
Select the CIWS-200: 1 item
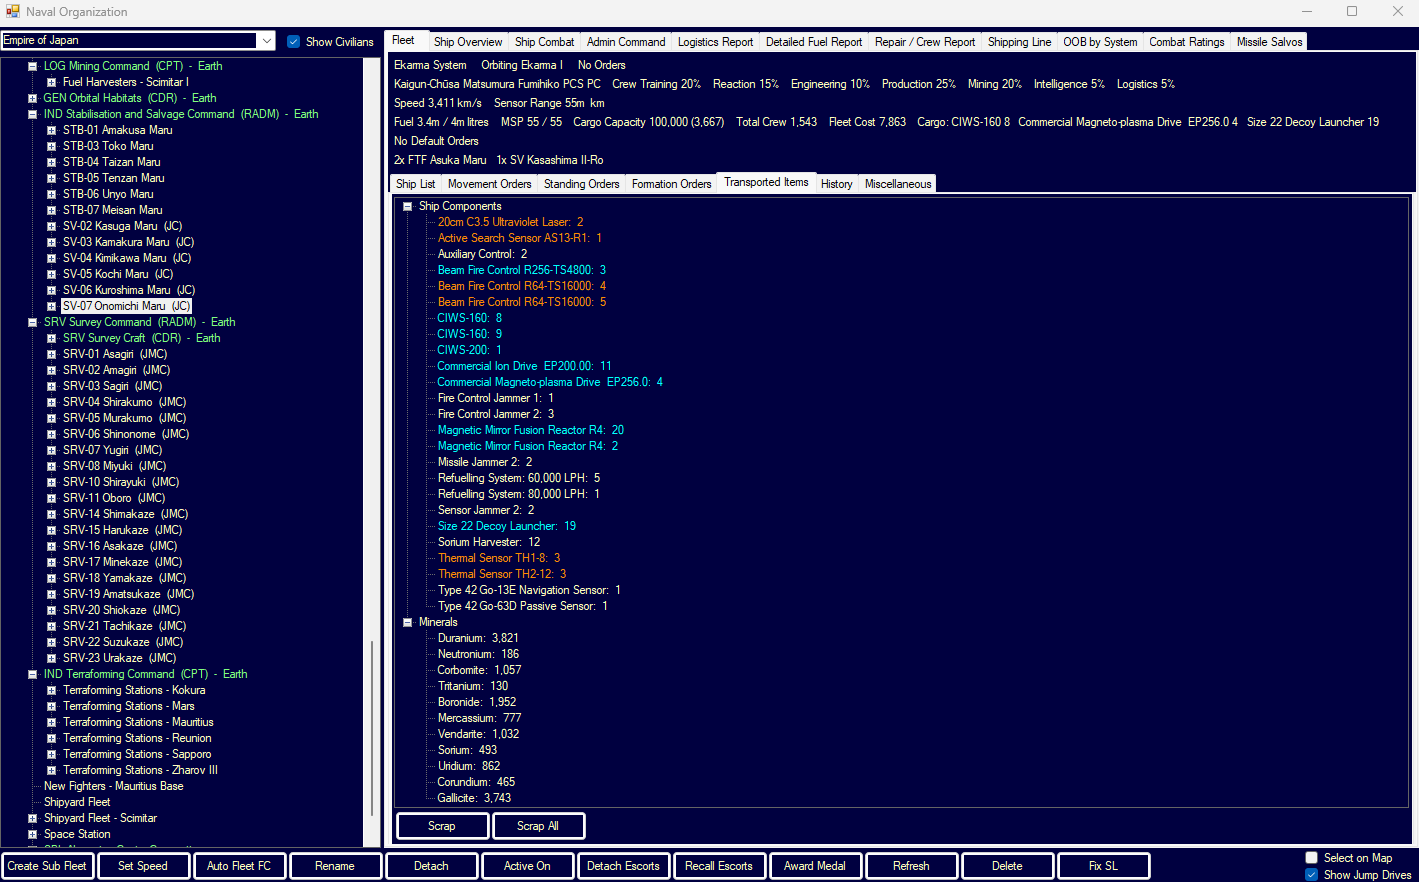pos(470,350)
